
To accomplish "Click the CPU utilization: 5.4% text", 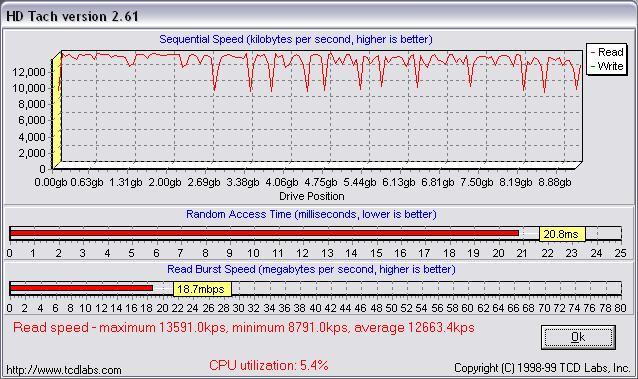I will (269, 365).
